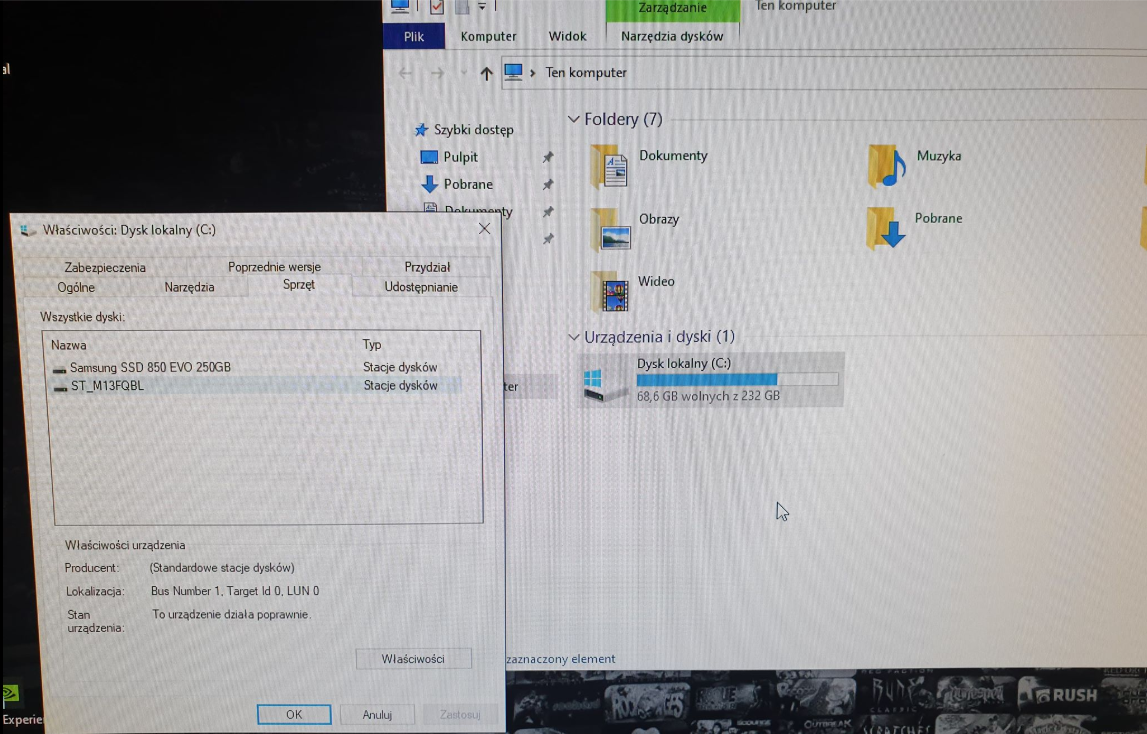
Task: Click the Ten komputer address bar
Action: 824,73
